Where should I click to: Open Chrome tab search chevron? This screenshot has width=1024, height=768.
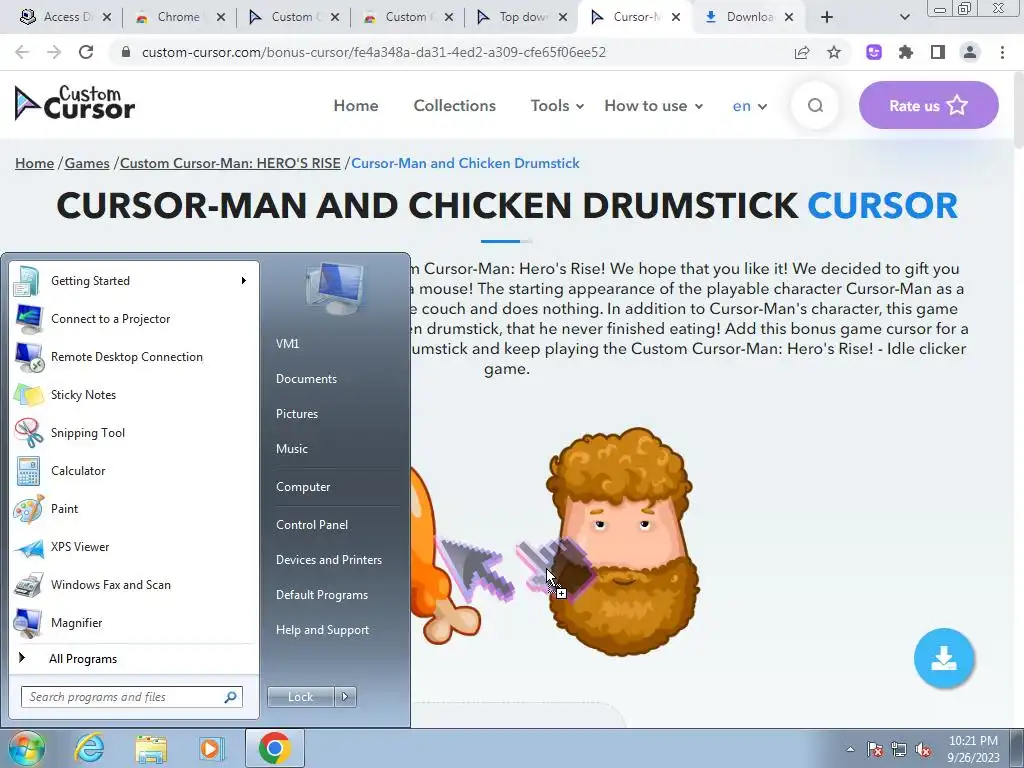(x=904, y=17)
